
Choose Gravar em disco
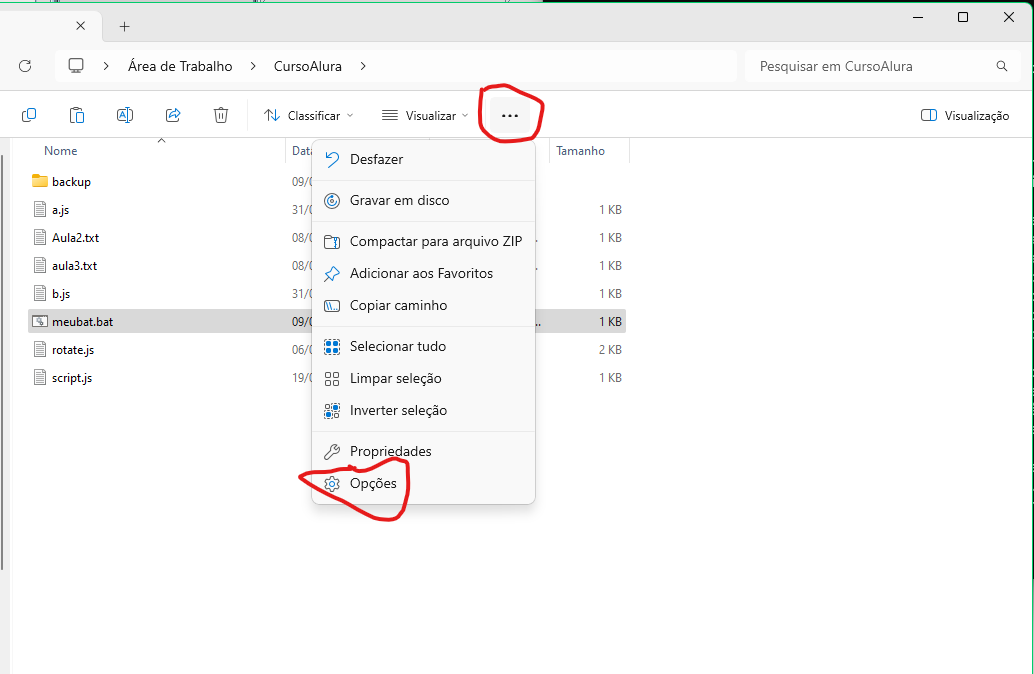coord(423,200)
